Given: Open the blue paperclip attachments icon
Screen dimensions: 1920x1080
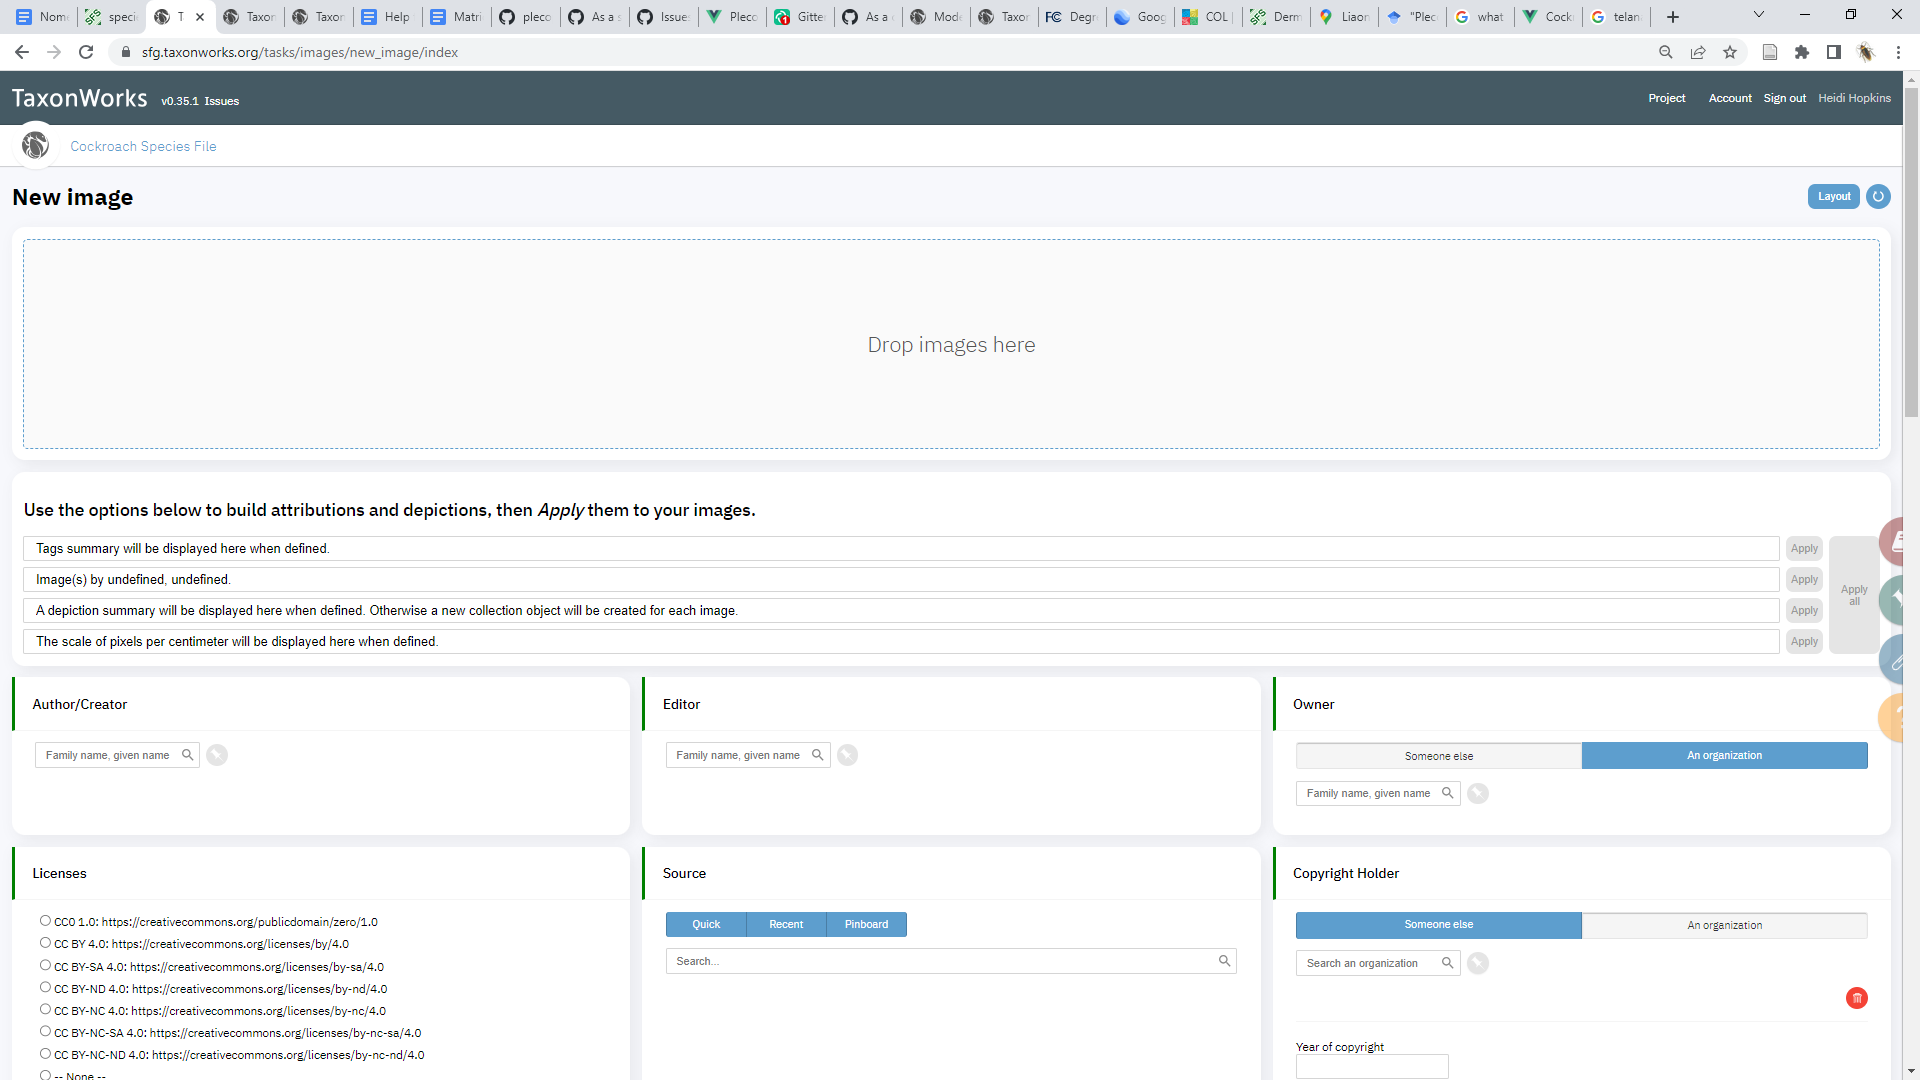Looking at the screenshot, I should [1897, 657].
